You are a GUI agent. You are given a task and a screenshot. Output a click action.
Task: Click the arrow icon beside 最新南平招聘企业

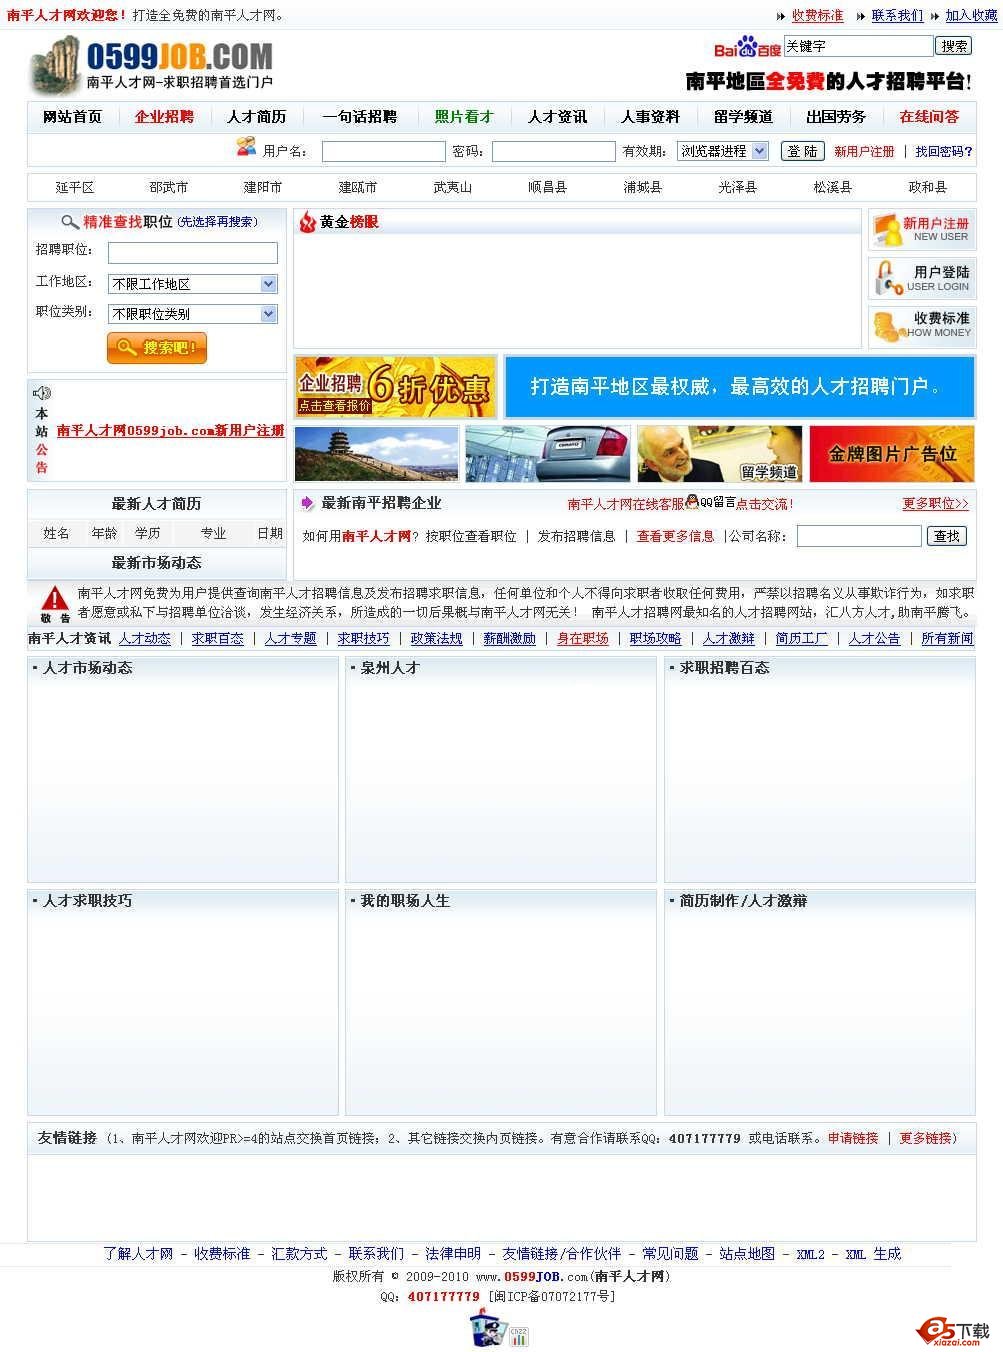[x=308, y=503]
